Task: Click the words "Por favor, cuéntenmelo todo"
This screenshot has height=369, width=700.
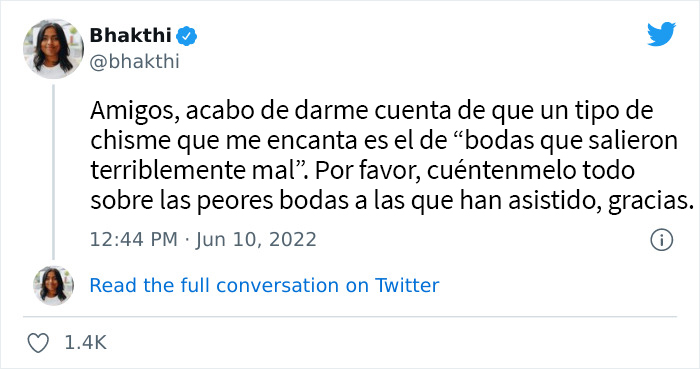Action: pyautogui.click(x=475, y=170)
